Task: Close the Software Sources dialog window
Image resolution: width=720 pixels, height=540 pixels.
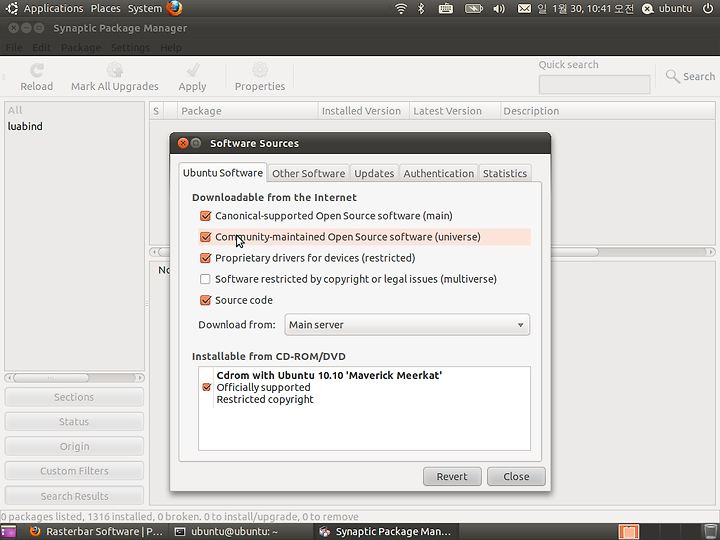Action: pyautogui.click(x=183, y=143)
